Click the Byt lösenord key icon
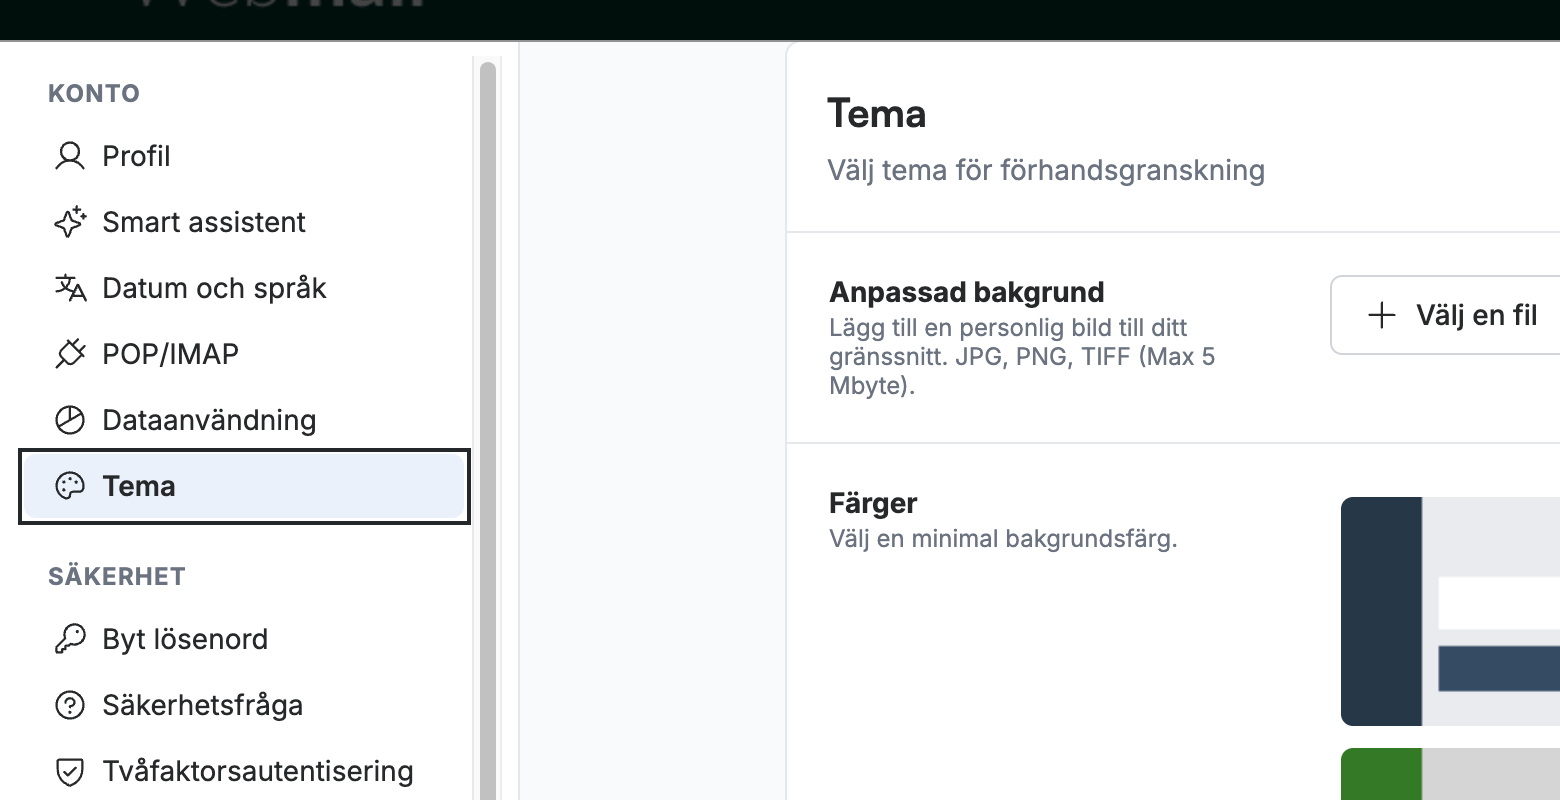 tap(70, 639)
